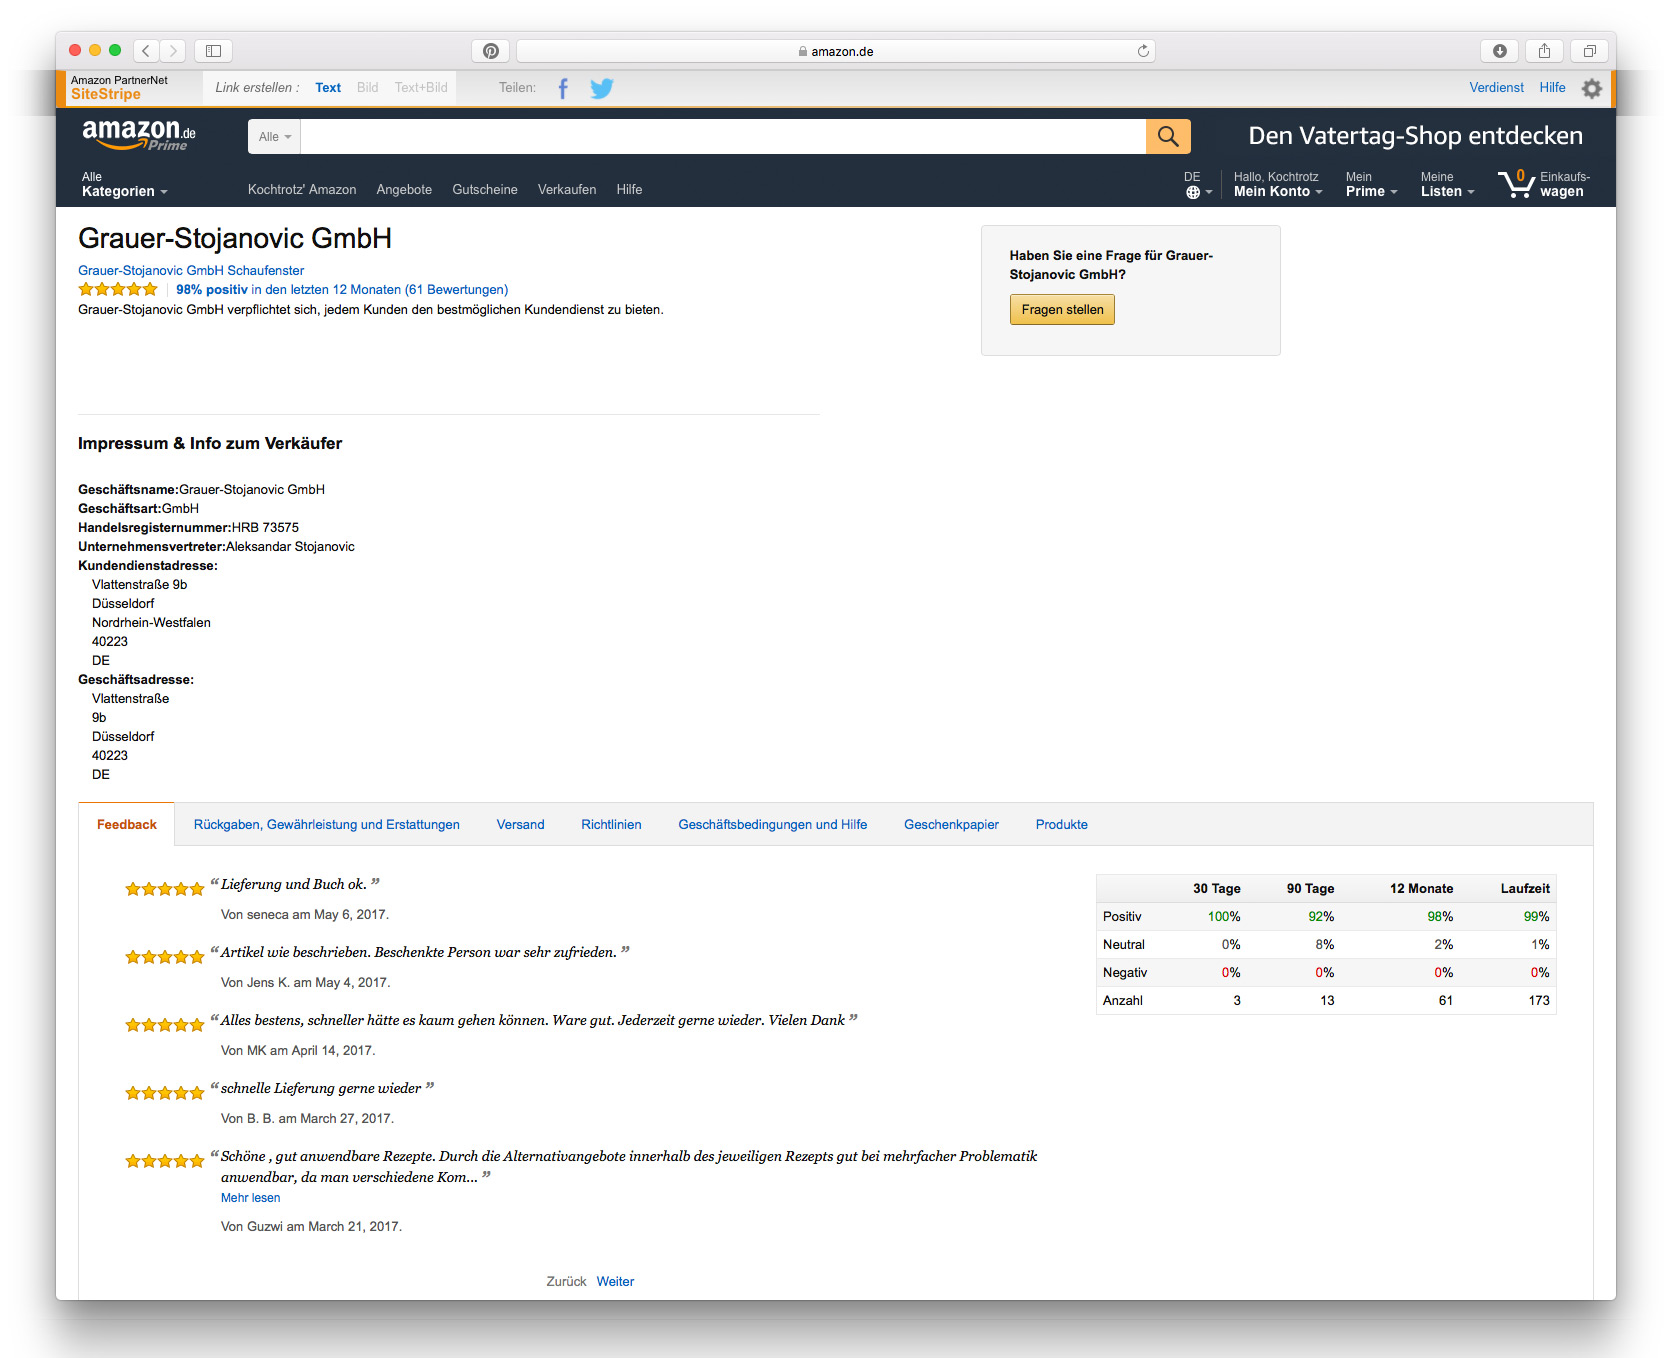Open the Verdienst link in SiteStripe

tap(1496, 88)
